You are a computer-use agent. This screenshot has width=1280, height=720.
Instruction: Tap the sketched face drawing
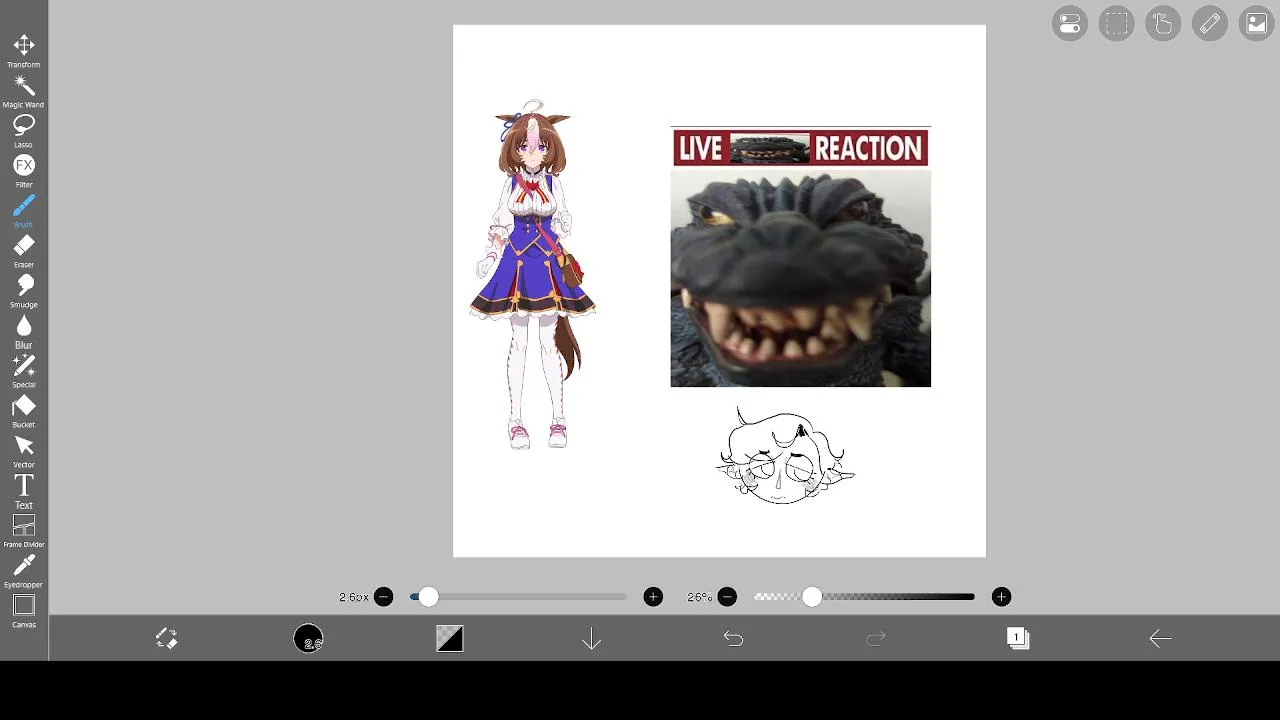click(786, 456)
